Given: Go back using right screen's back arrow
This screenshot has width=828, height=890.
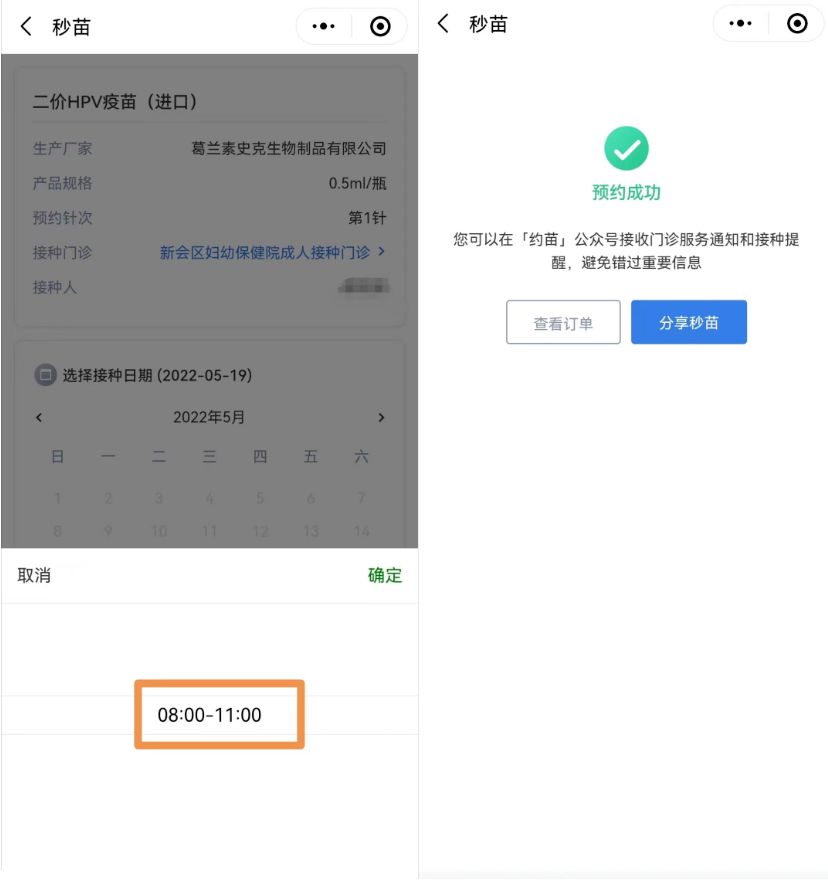Looking at the screenshot, I should [x=443, y=24].
